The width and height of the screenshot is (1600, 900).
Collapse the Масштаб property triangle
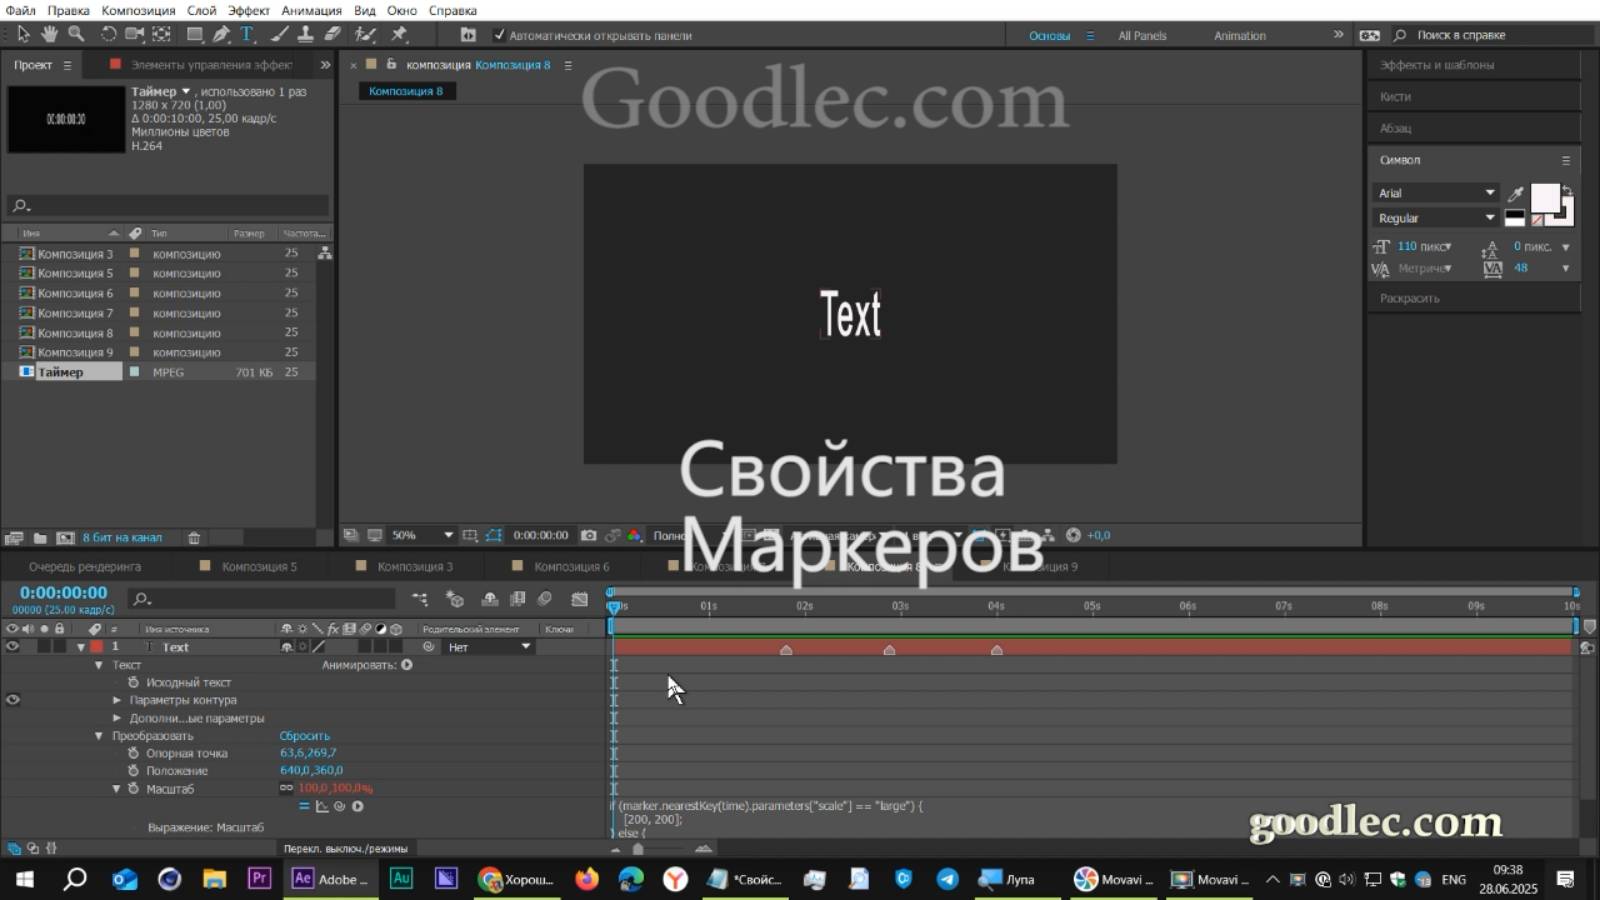click(116, 788)
